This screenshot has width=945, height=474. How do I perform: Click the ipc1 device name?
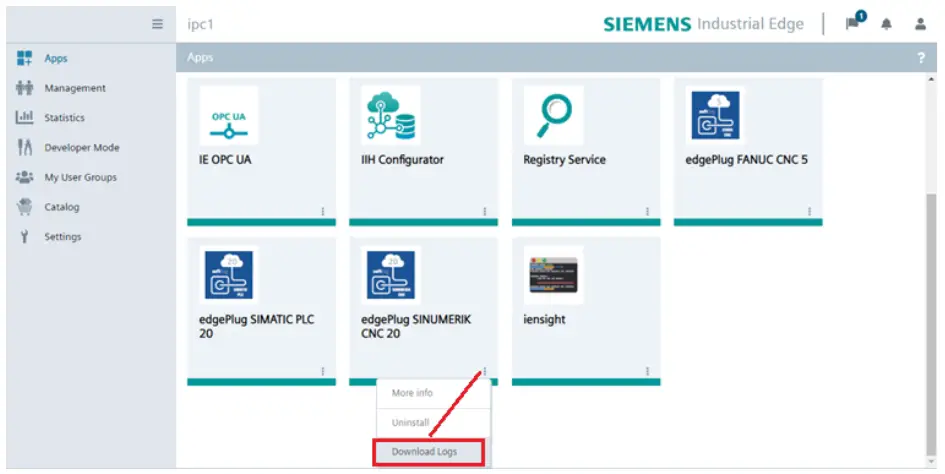(200, 25)
